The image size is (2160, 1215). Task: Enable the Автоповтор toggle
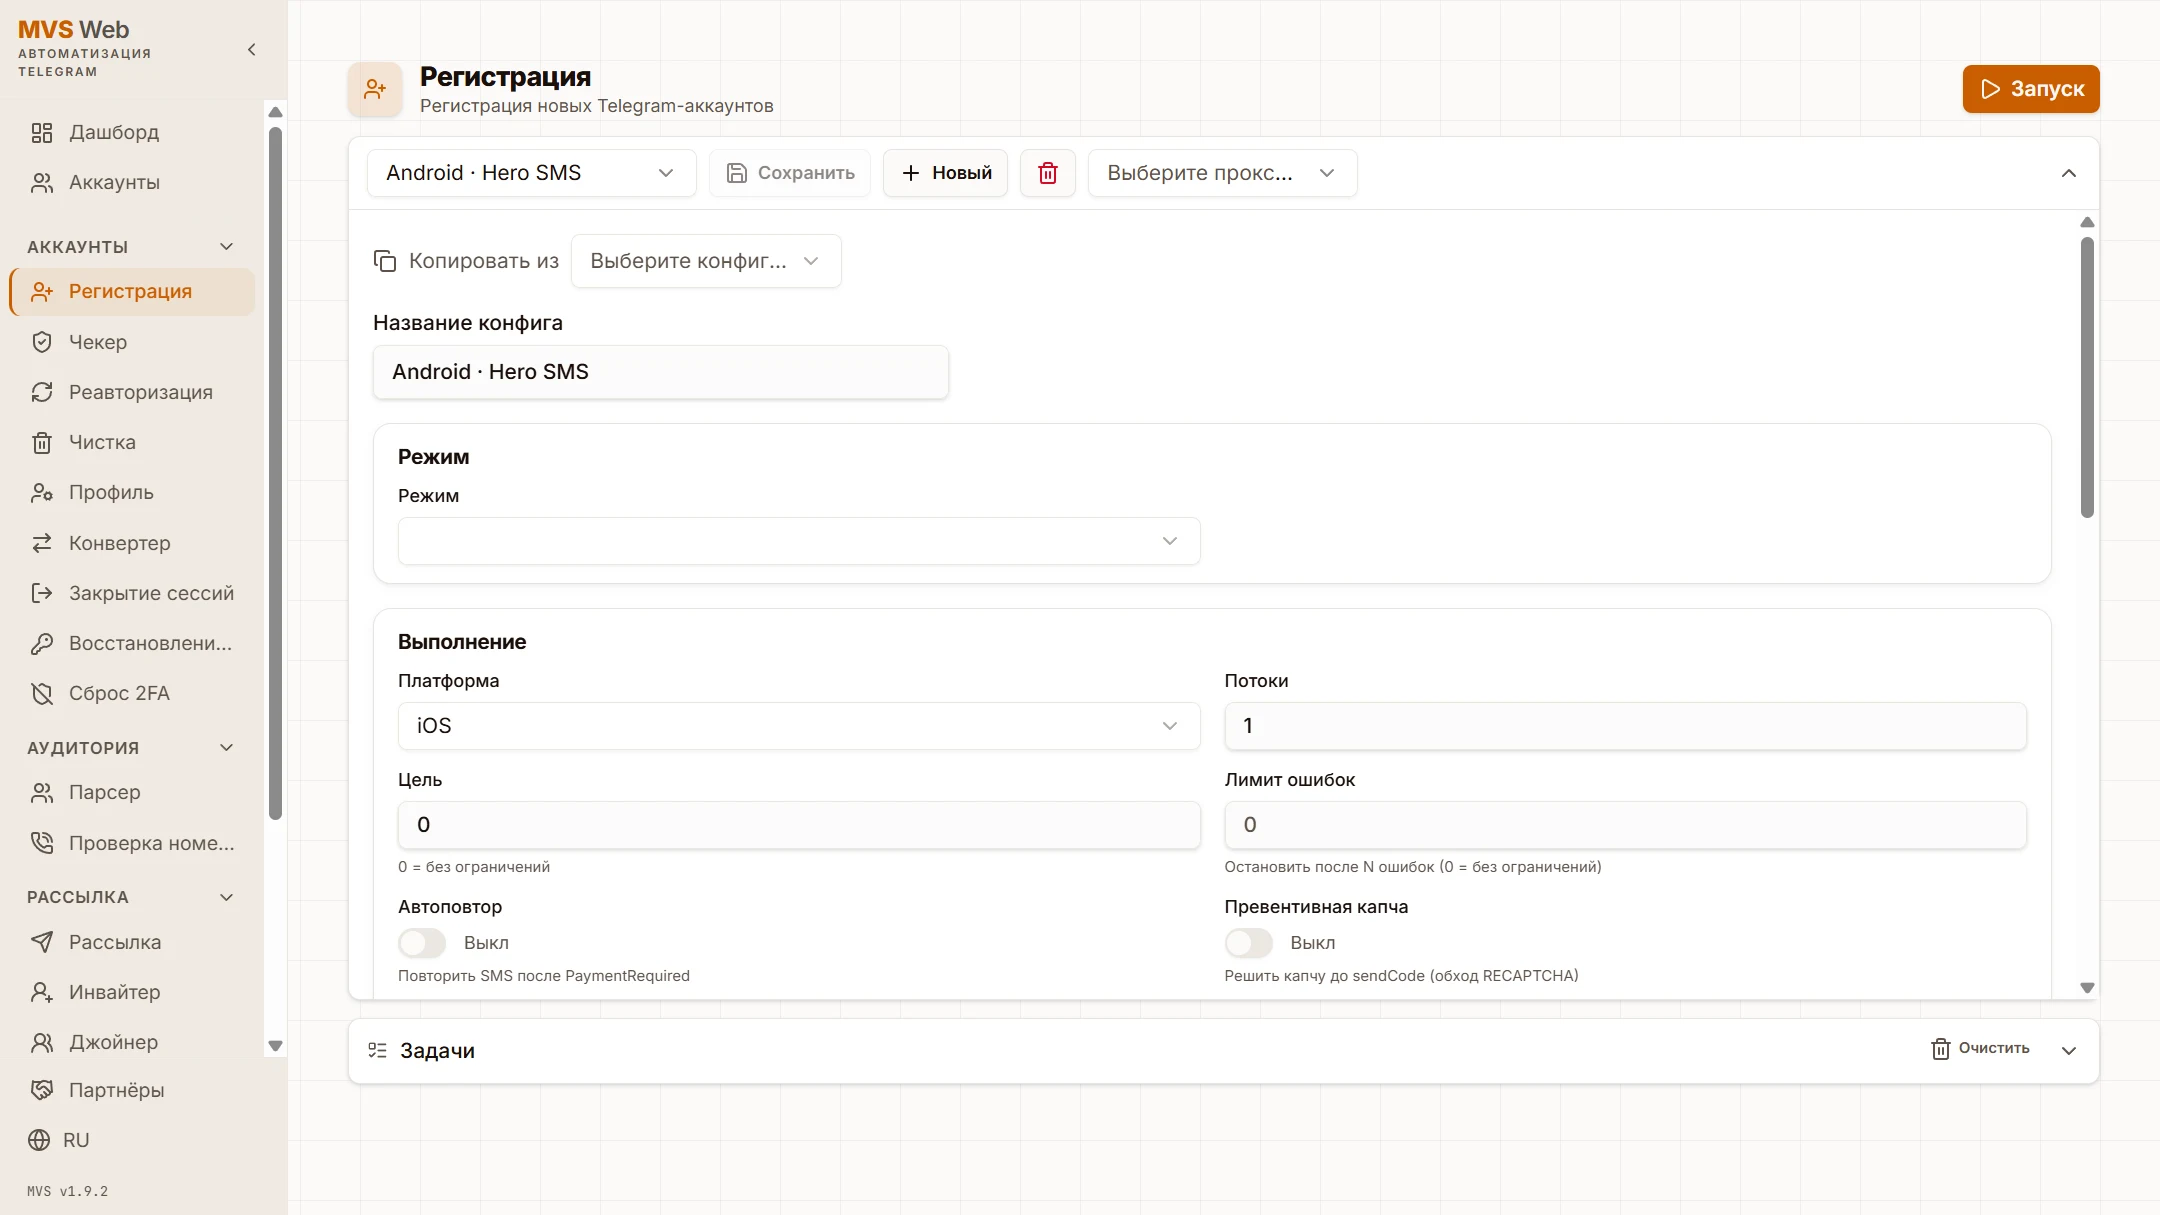[x=422, y=943]
